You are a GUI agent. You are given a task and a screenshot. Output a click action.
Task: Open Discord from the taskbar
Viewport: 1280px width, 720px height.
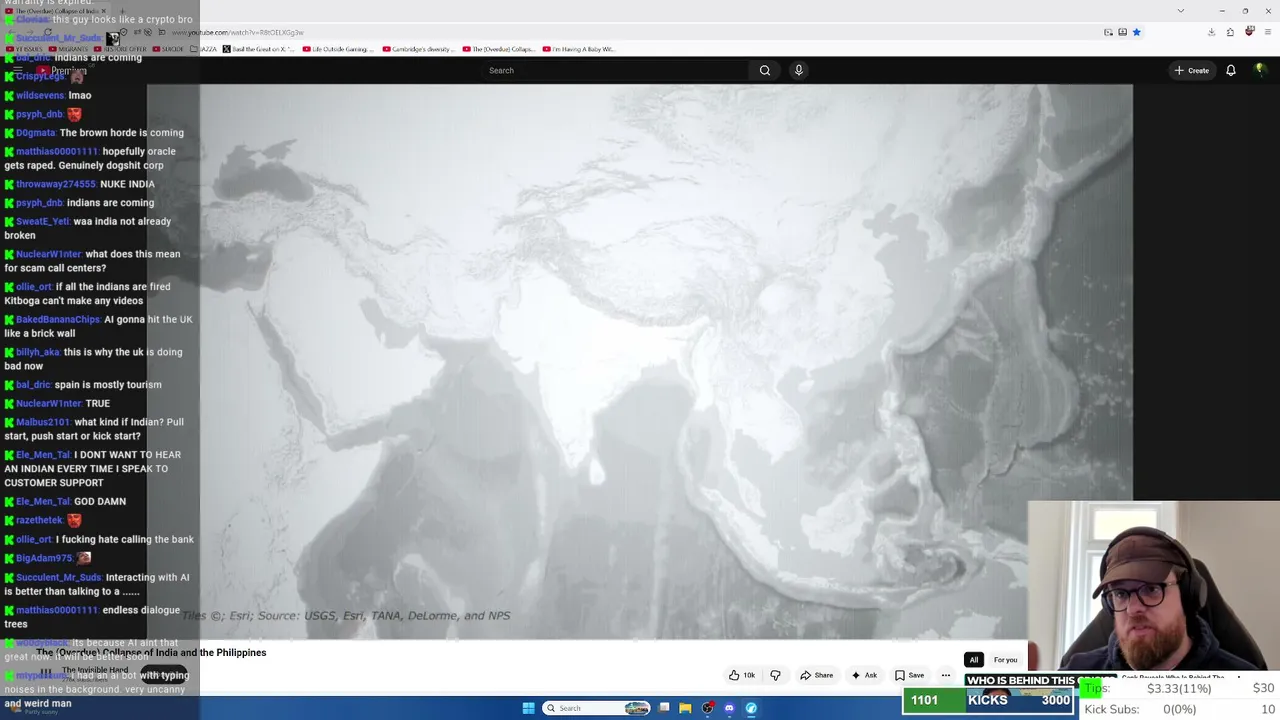pos(729,708)
